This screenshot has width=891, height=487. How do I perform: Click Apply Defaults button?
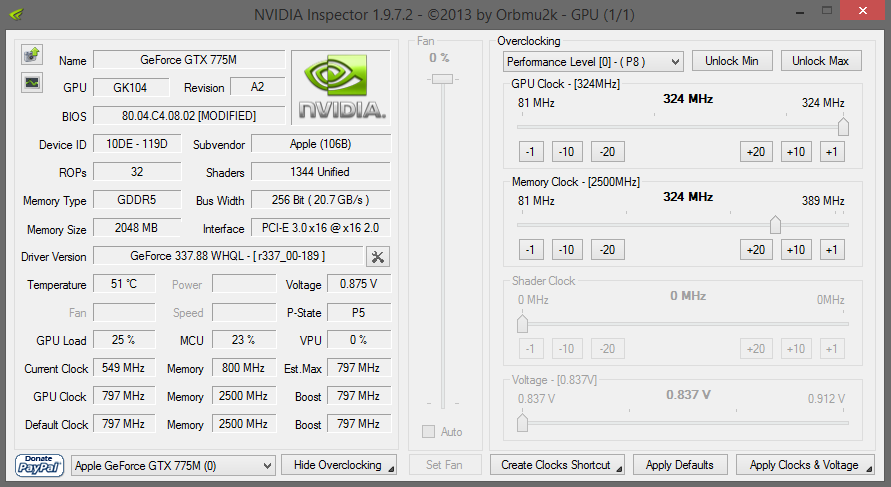(x=680, y=465)
